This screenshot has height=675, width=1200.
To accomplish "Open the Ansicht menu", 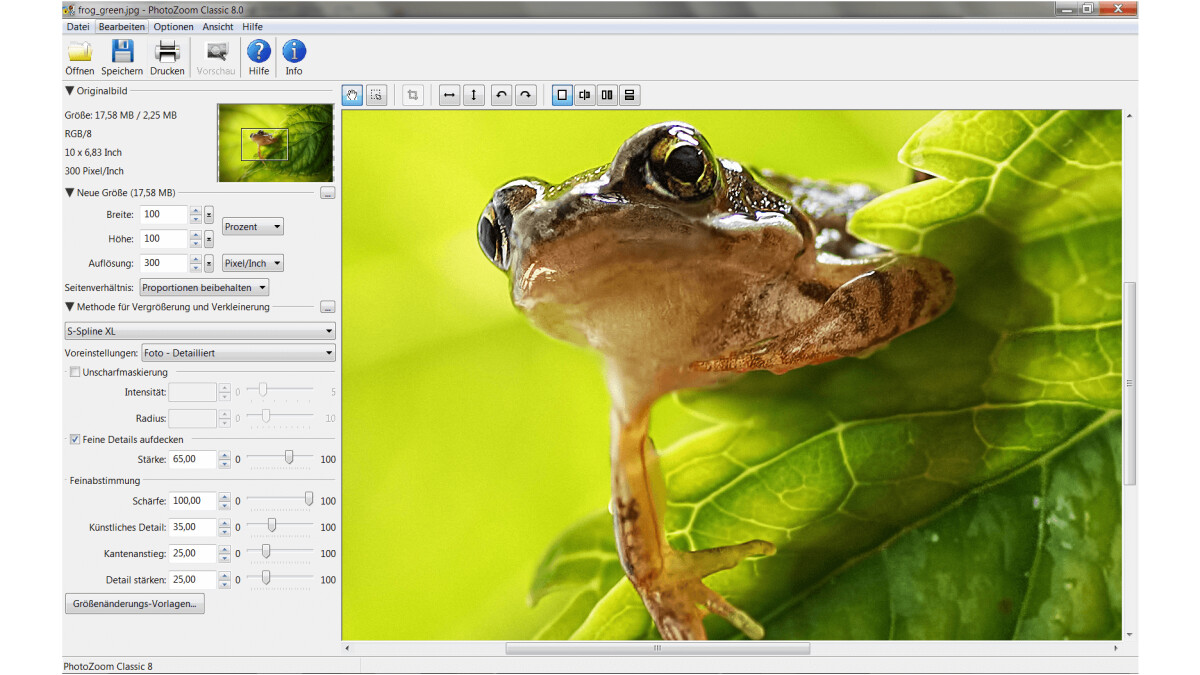I will [218, 27].
